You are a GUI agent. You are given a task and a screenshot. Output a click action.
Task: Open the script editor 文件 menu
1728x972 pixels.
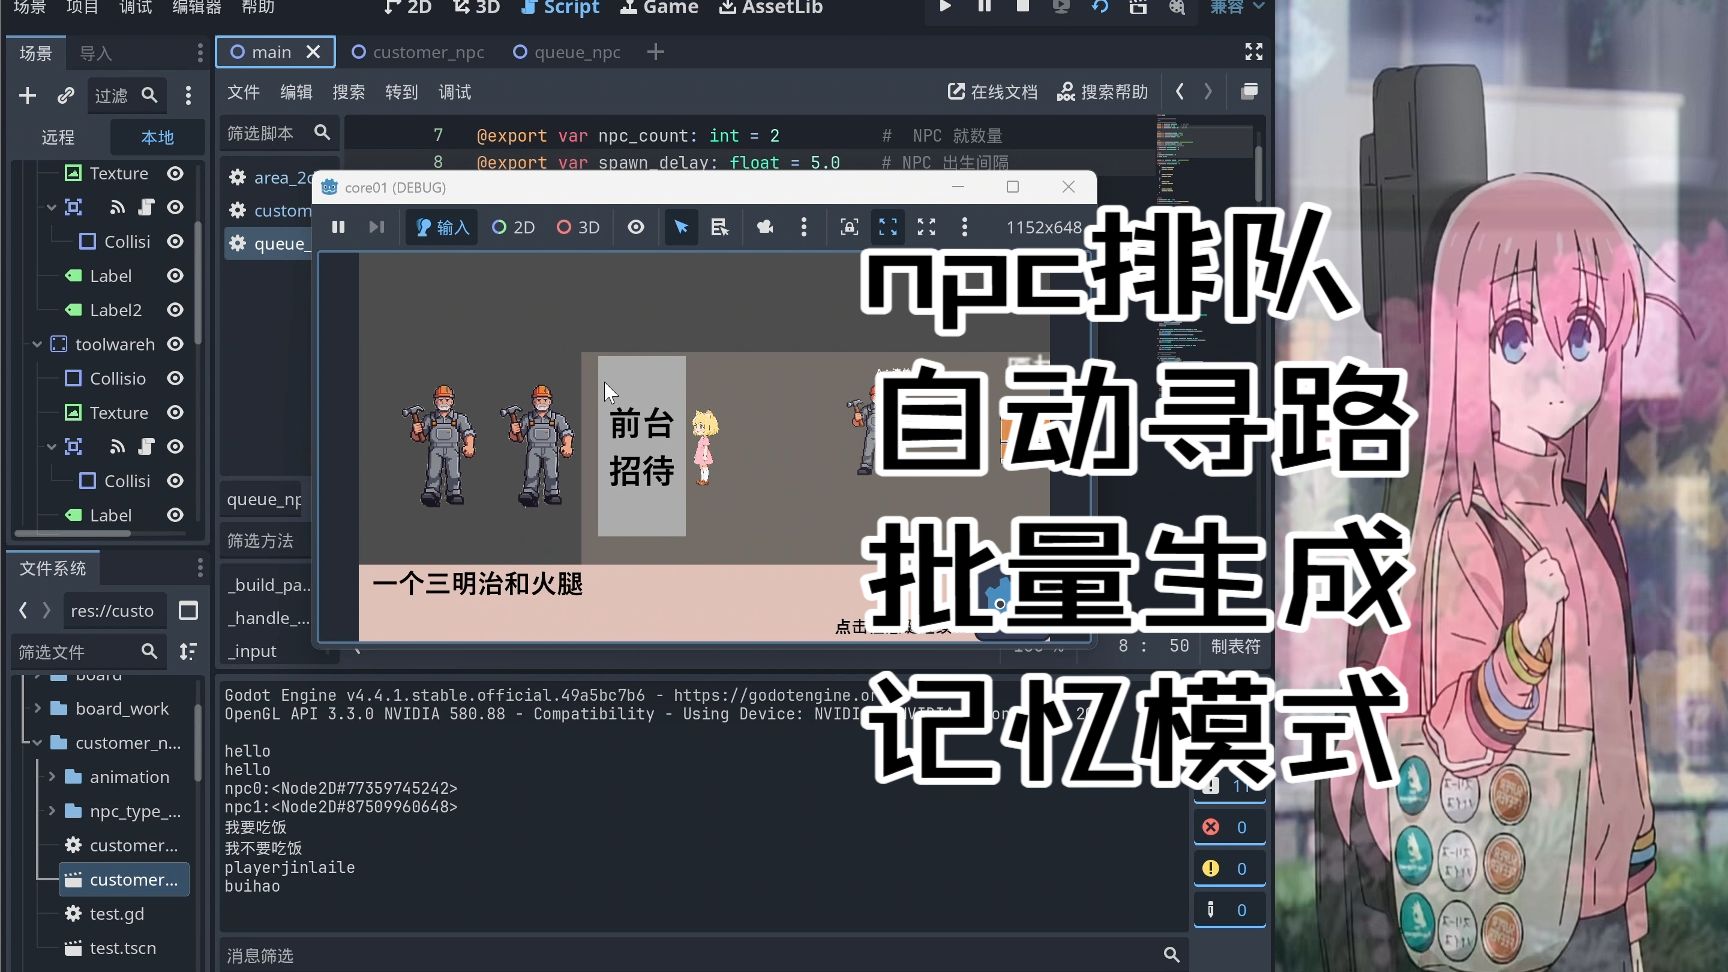coord(243,92)
